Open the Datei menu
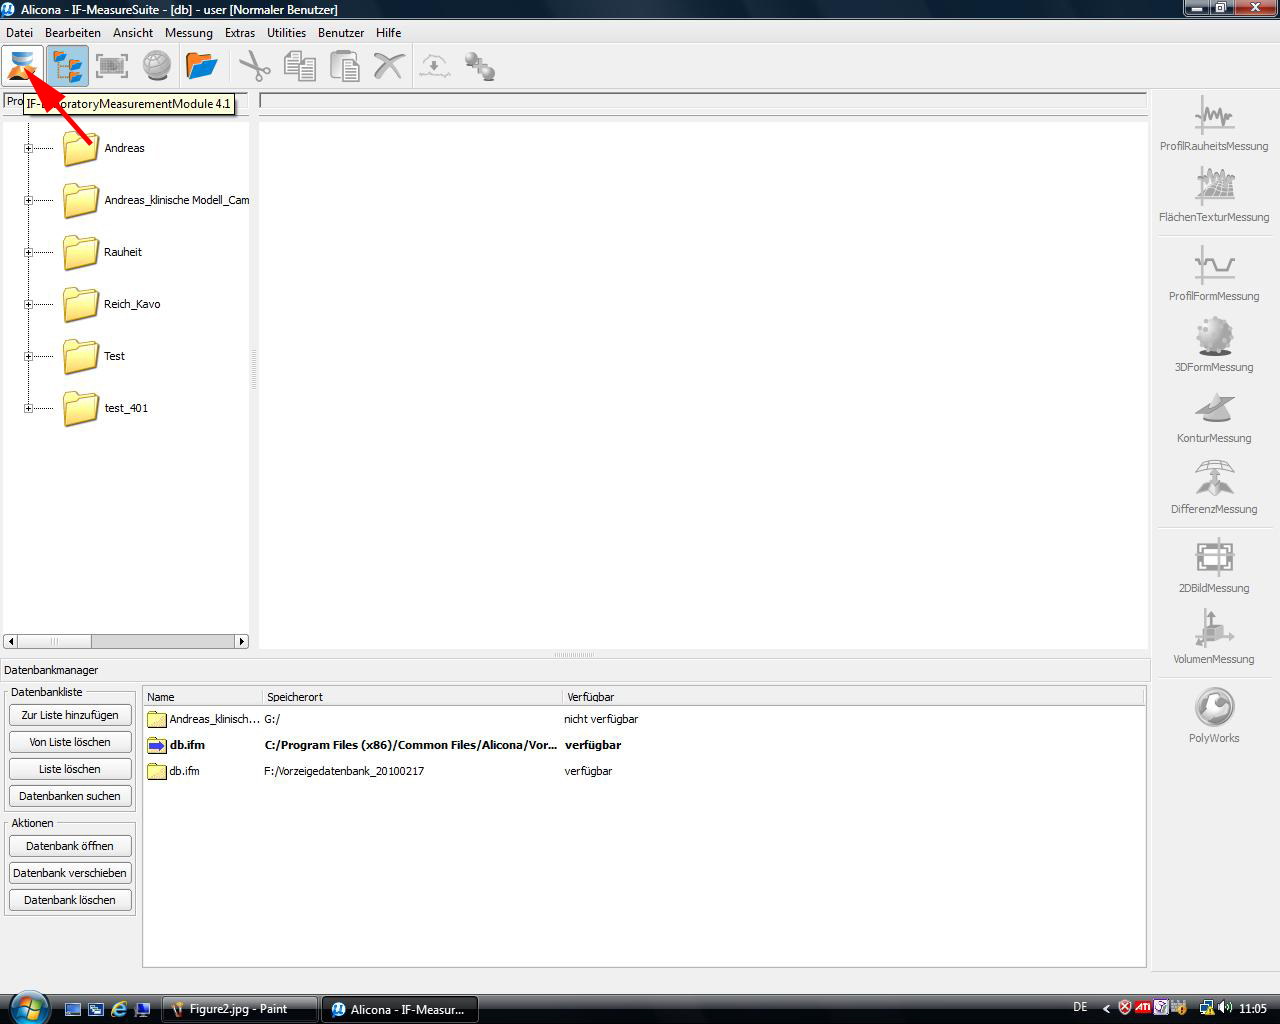This screenshot has height=1024, width=1280. tap(20, 33)
